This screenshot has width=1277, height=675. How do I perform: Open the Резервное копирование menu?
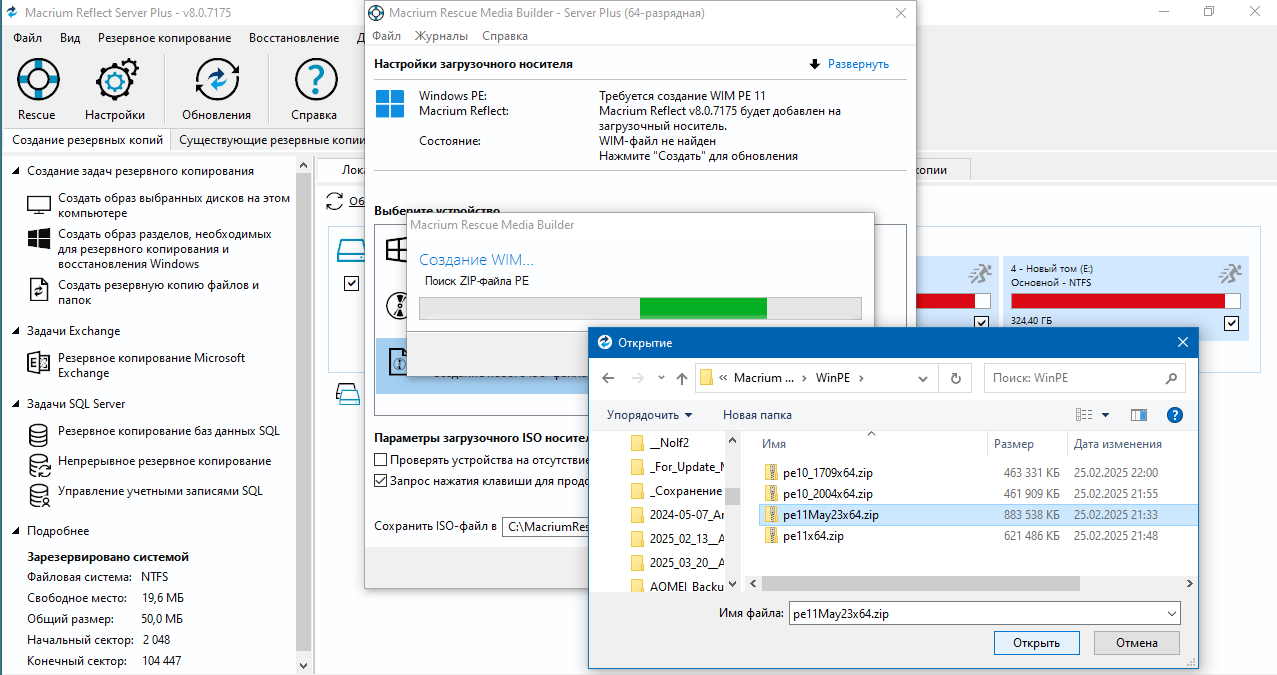point(164,38)
